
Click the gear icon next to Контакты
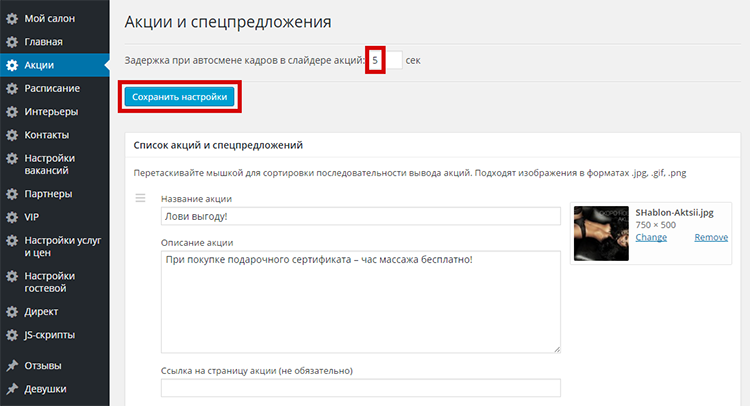pyautogui.click(x=12, y=135)
